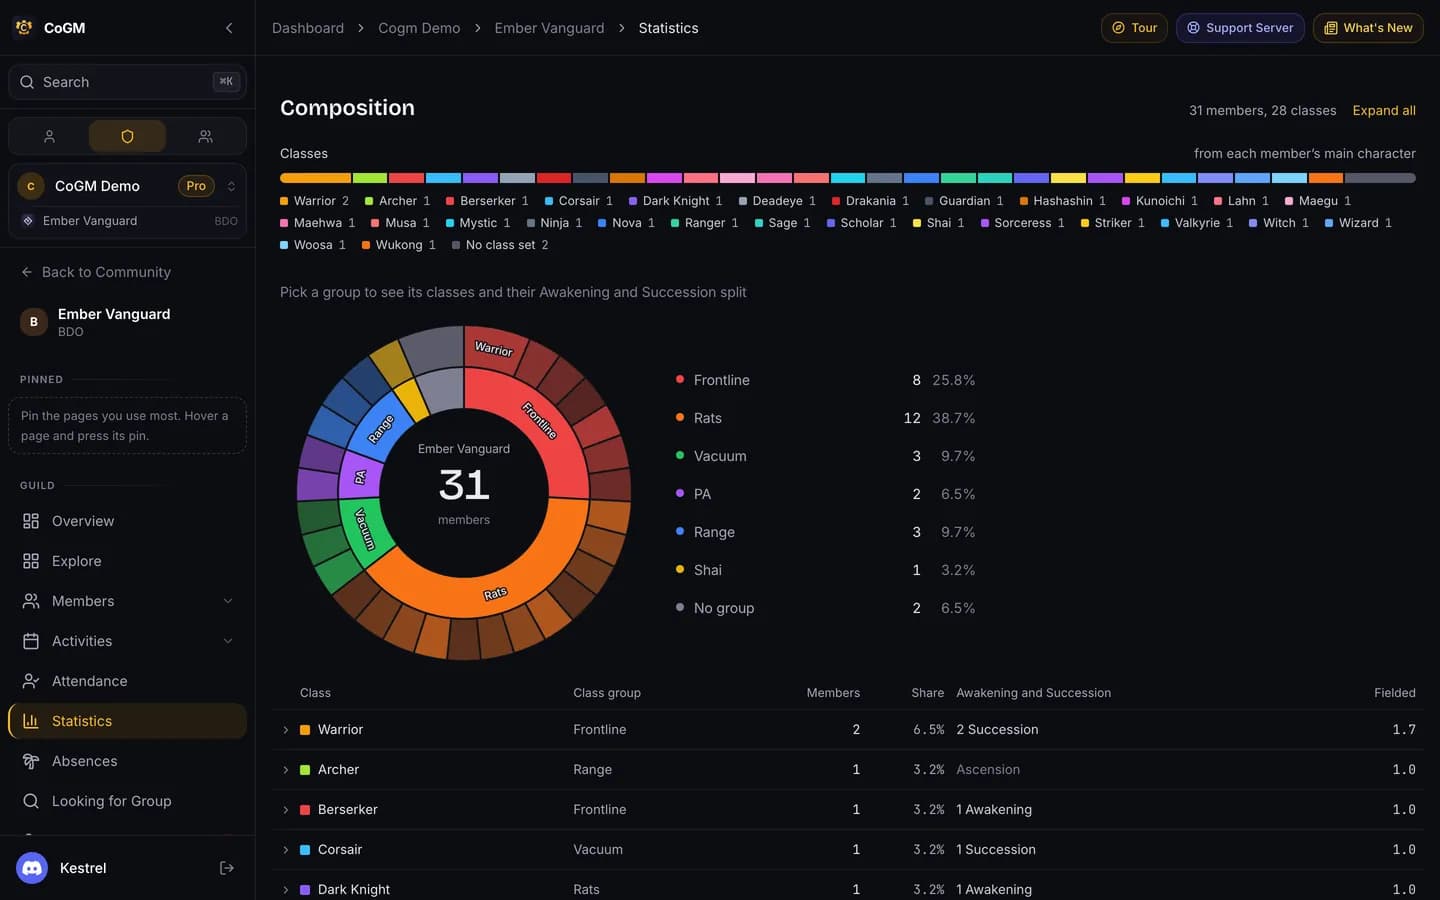Image resolution: width=1440 pixels, height=900 pixels.
Task: Expand the Archer class row
Action: 286,770
